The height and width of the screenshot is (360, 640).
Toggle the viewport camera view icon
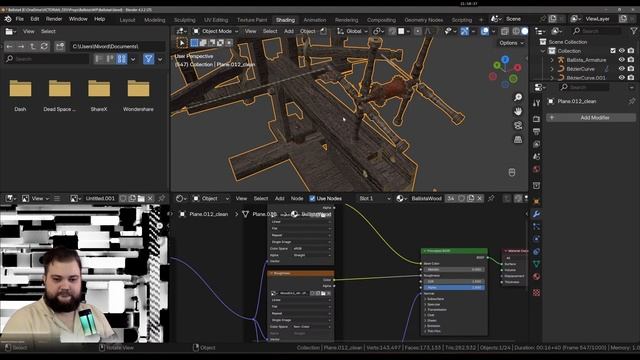click(518, 125)
